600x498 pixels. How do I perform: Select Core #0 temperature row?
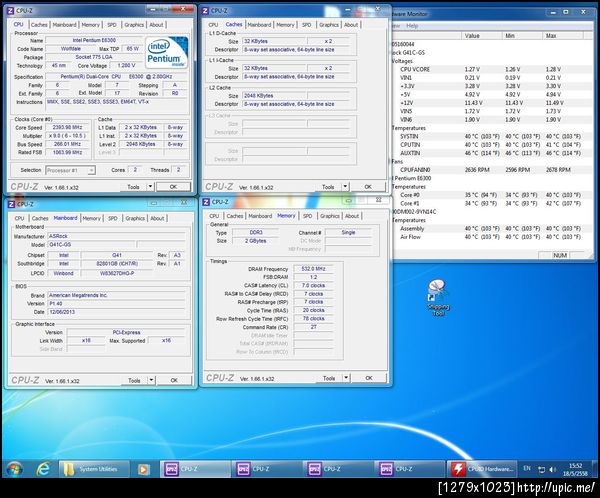[x=492, y=195]
